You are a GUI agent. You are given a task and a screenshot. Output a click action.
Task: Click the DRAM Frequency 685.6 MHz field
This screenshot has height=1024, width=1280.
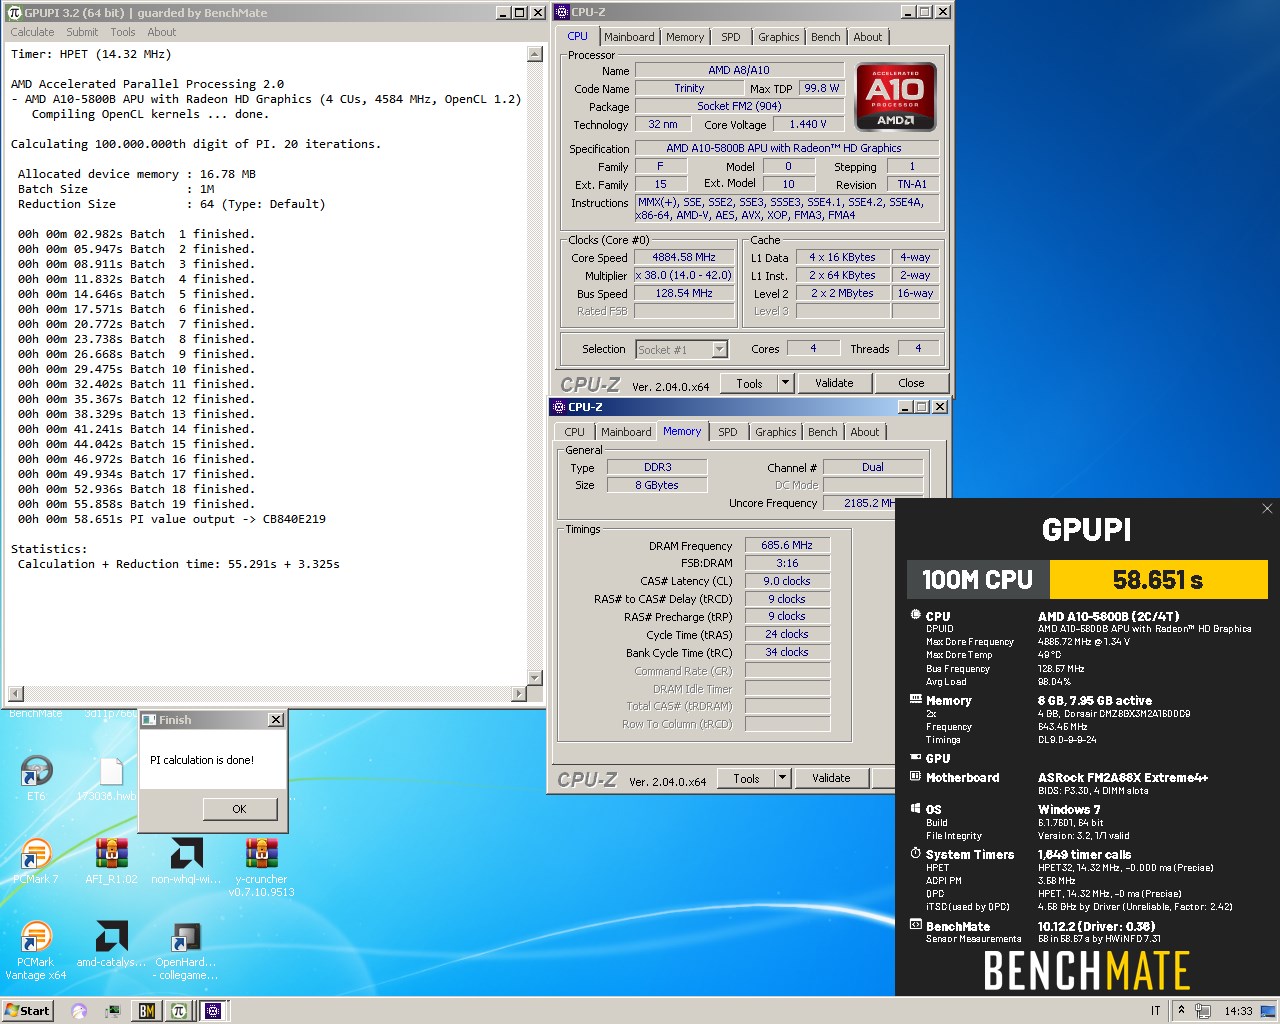click(787, 545)
